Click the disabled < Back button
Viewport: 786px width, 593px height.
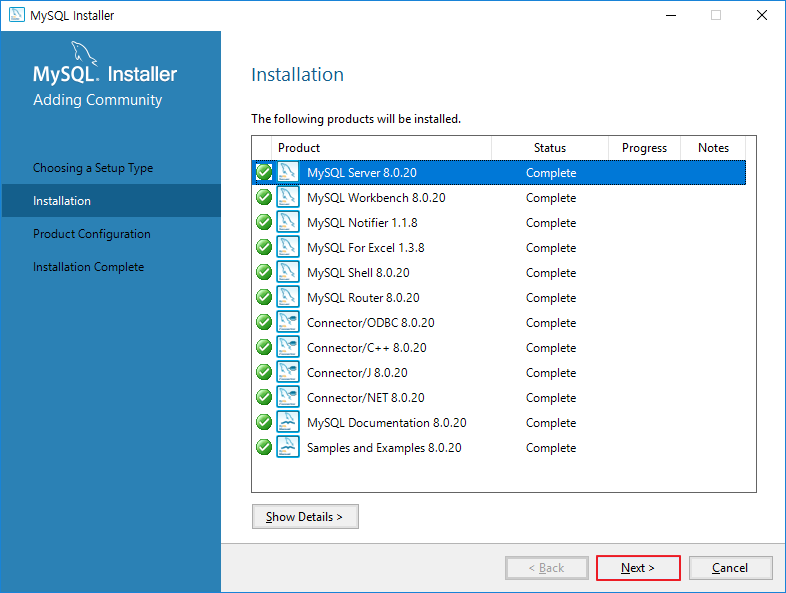click(x=547, y=568)
